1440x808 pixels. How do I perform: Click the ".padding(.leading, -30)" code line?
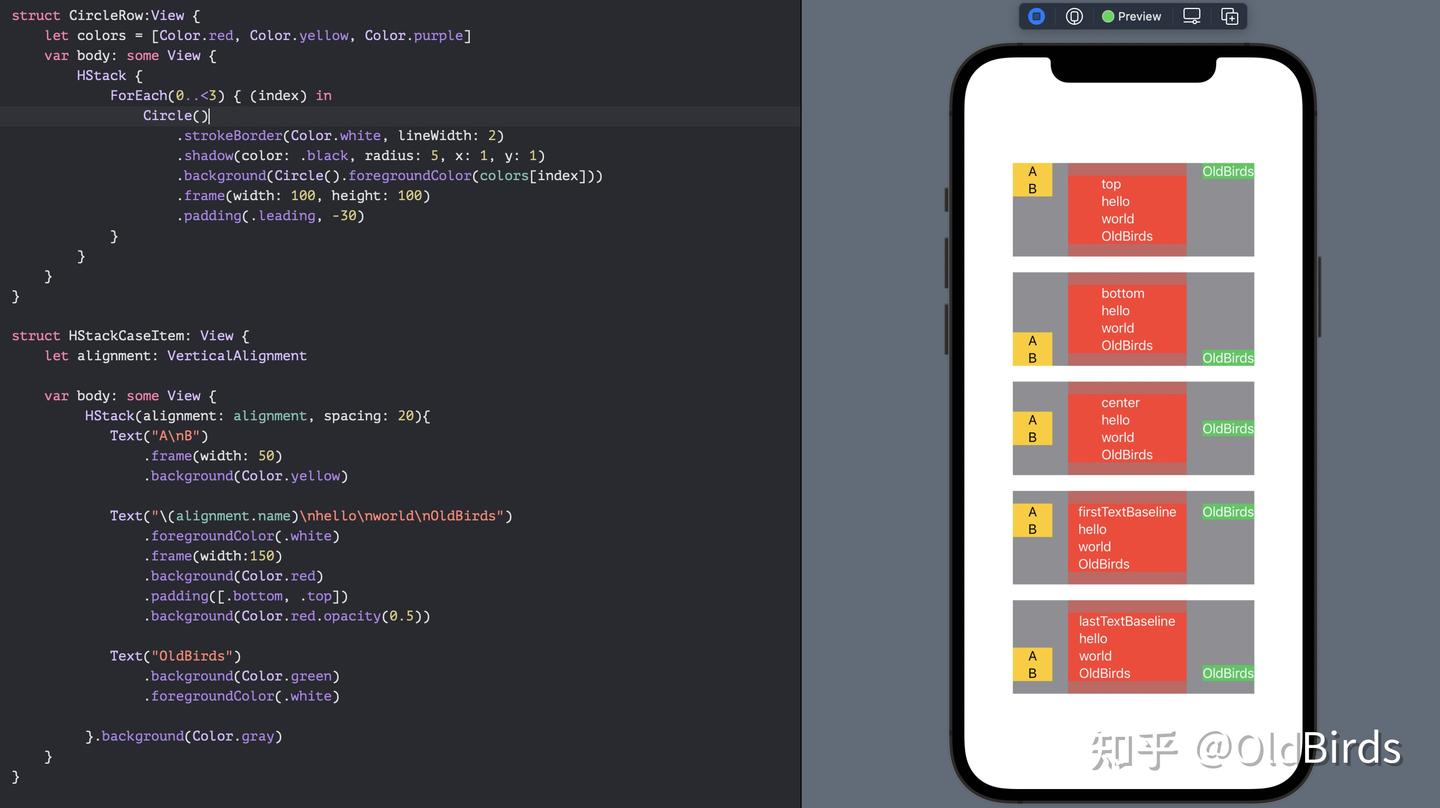coord(270,215)
